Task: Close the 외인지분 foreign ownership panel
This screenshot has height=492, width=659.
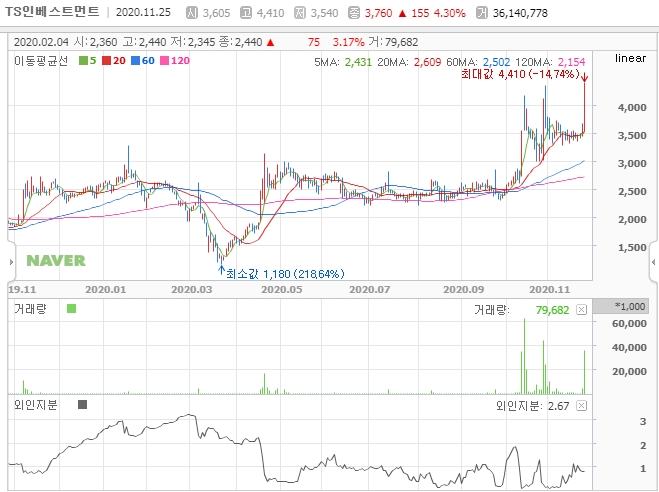Action: click(x=581, y=405)
